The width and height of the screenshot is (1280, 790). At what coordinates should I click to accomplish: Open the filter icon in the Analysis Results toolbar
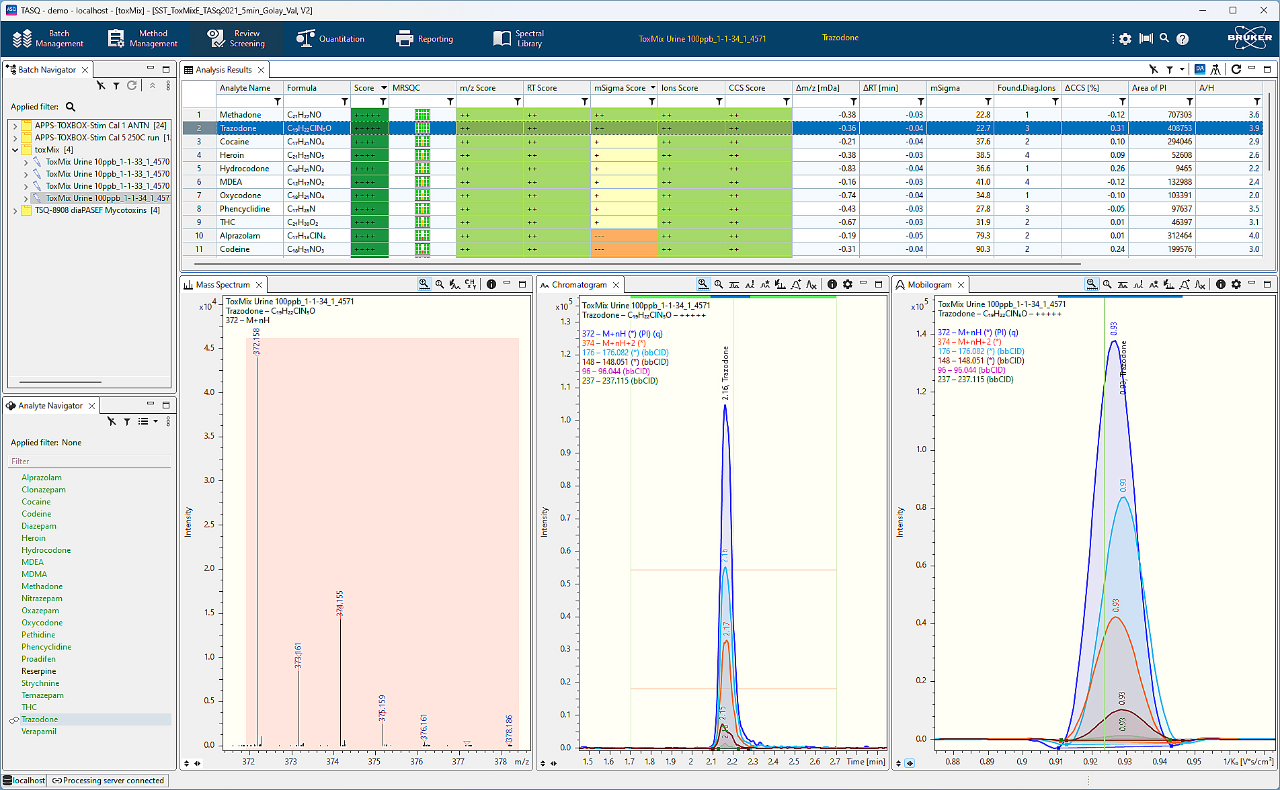click(1170, 68)
